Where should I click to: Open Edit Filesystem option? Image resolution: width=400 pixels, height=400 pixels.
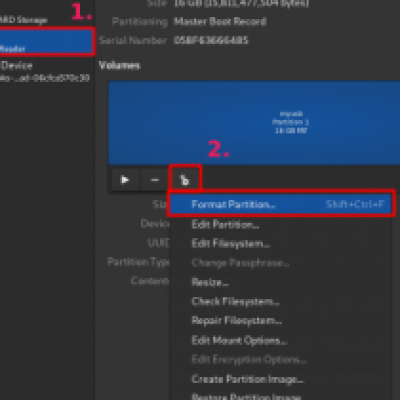click(x=231, y=244)
